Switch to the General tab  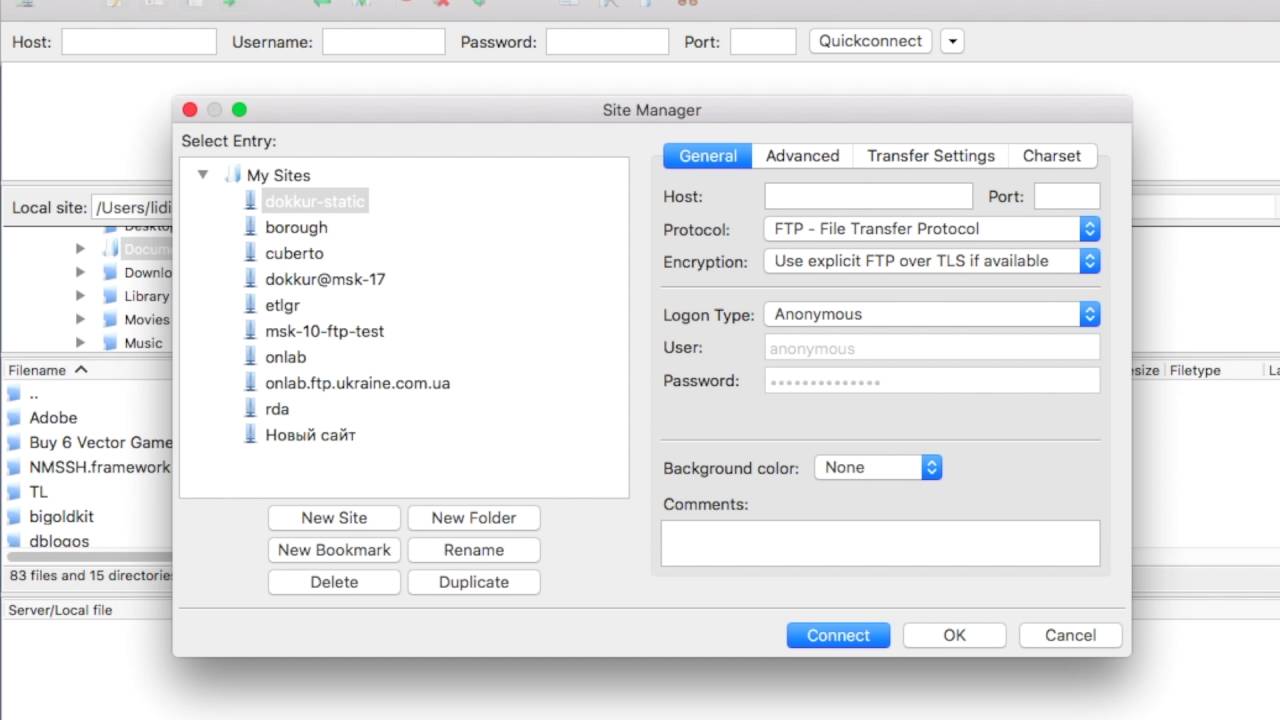(x=708, y=156)
